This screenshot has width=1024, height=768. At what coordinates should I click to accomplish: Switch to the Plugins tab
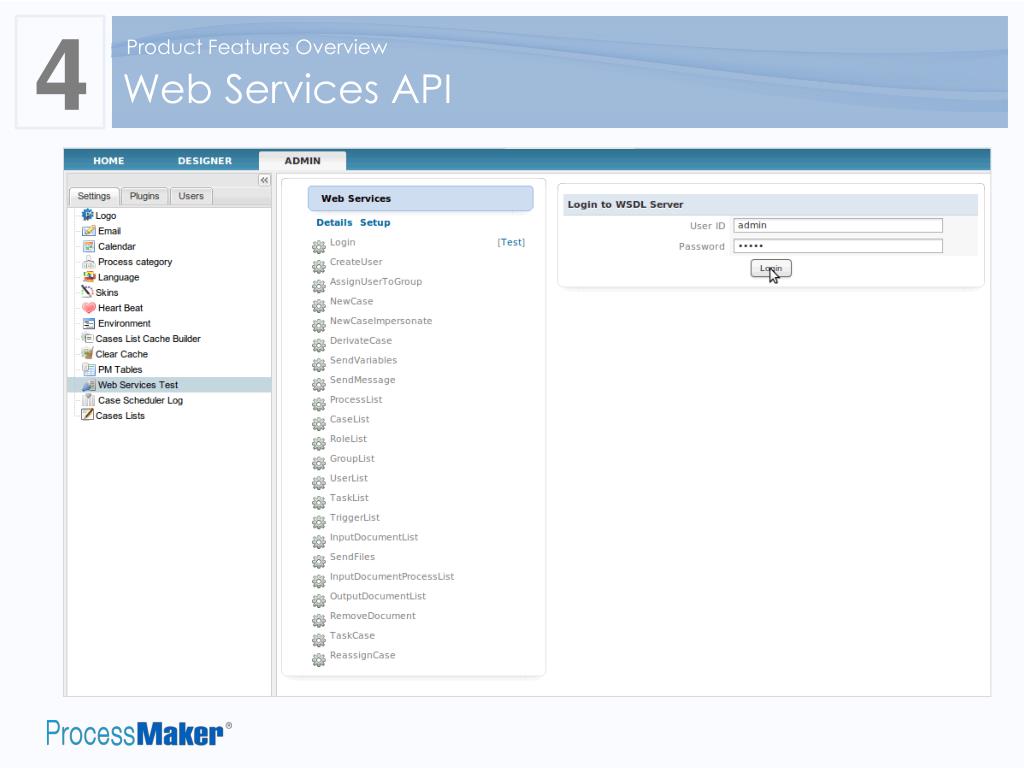144,196
